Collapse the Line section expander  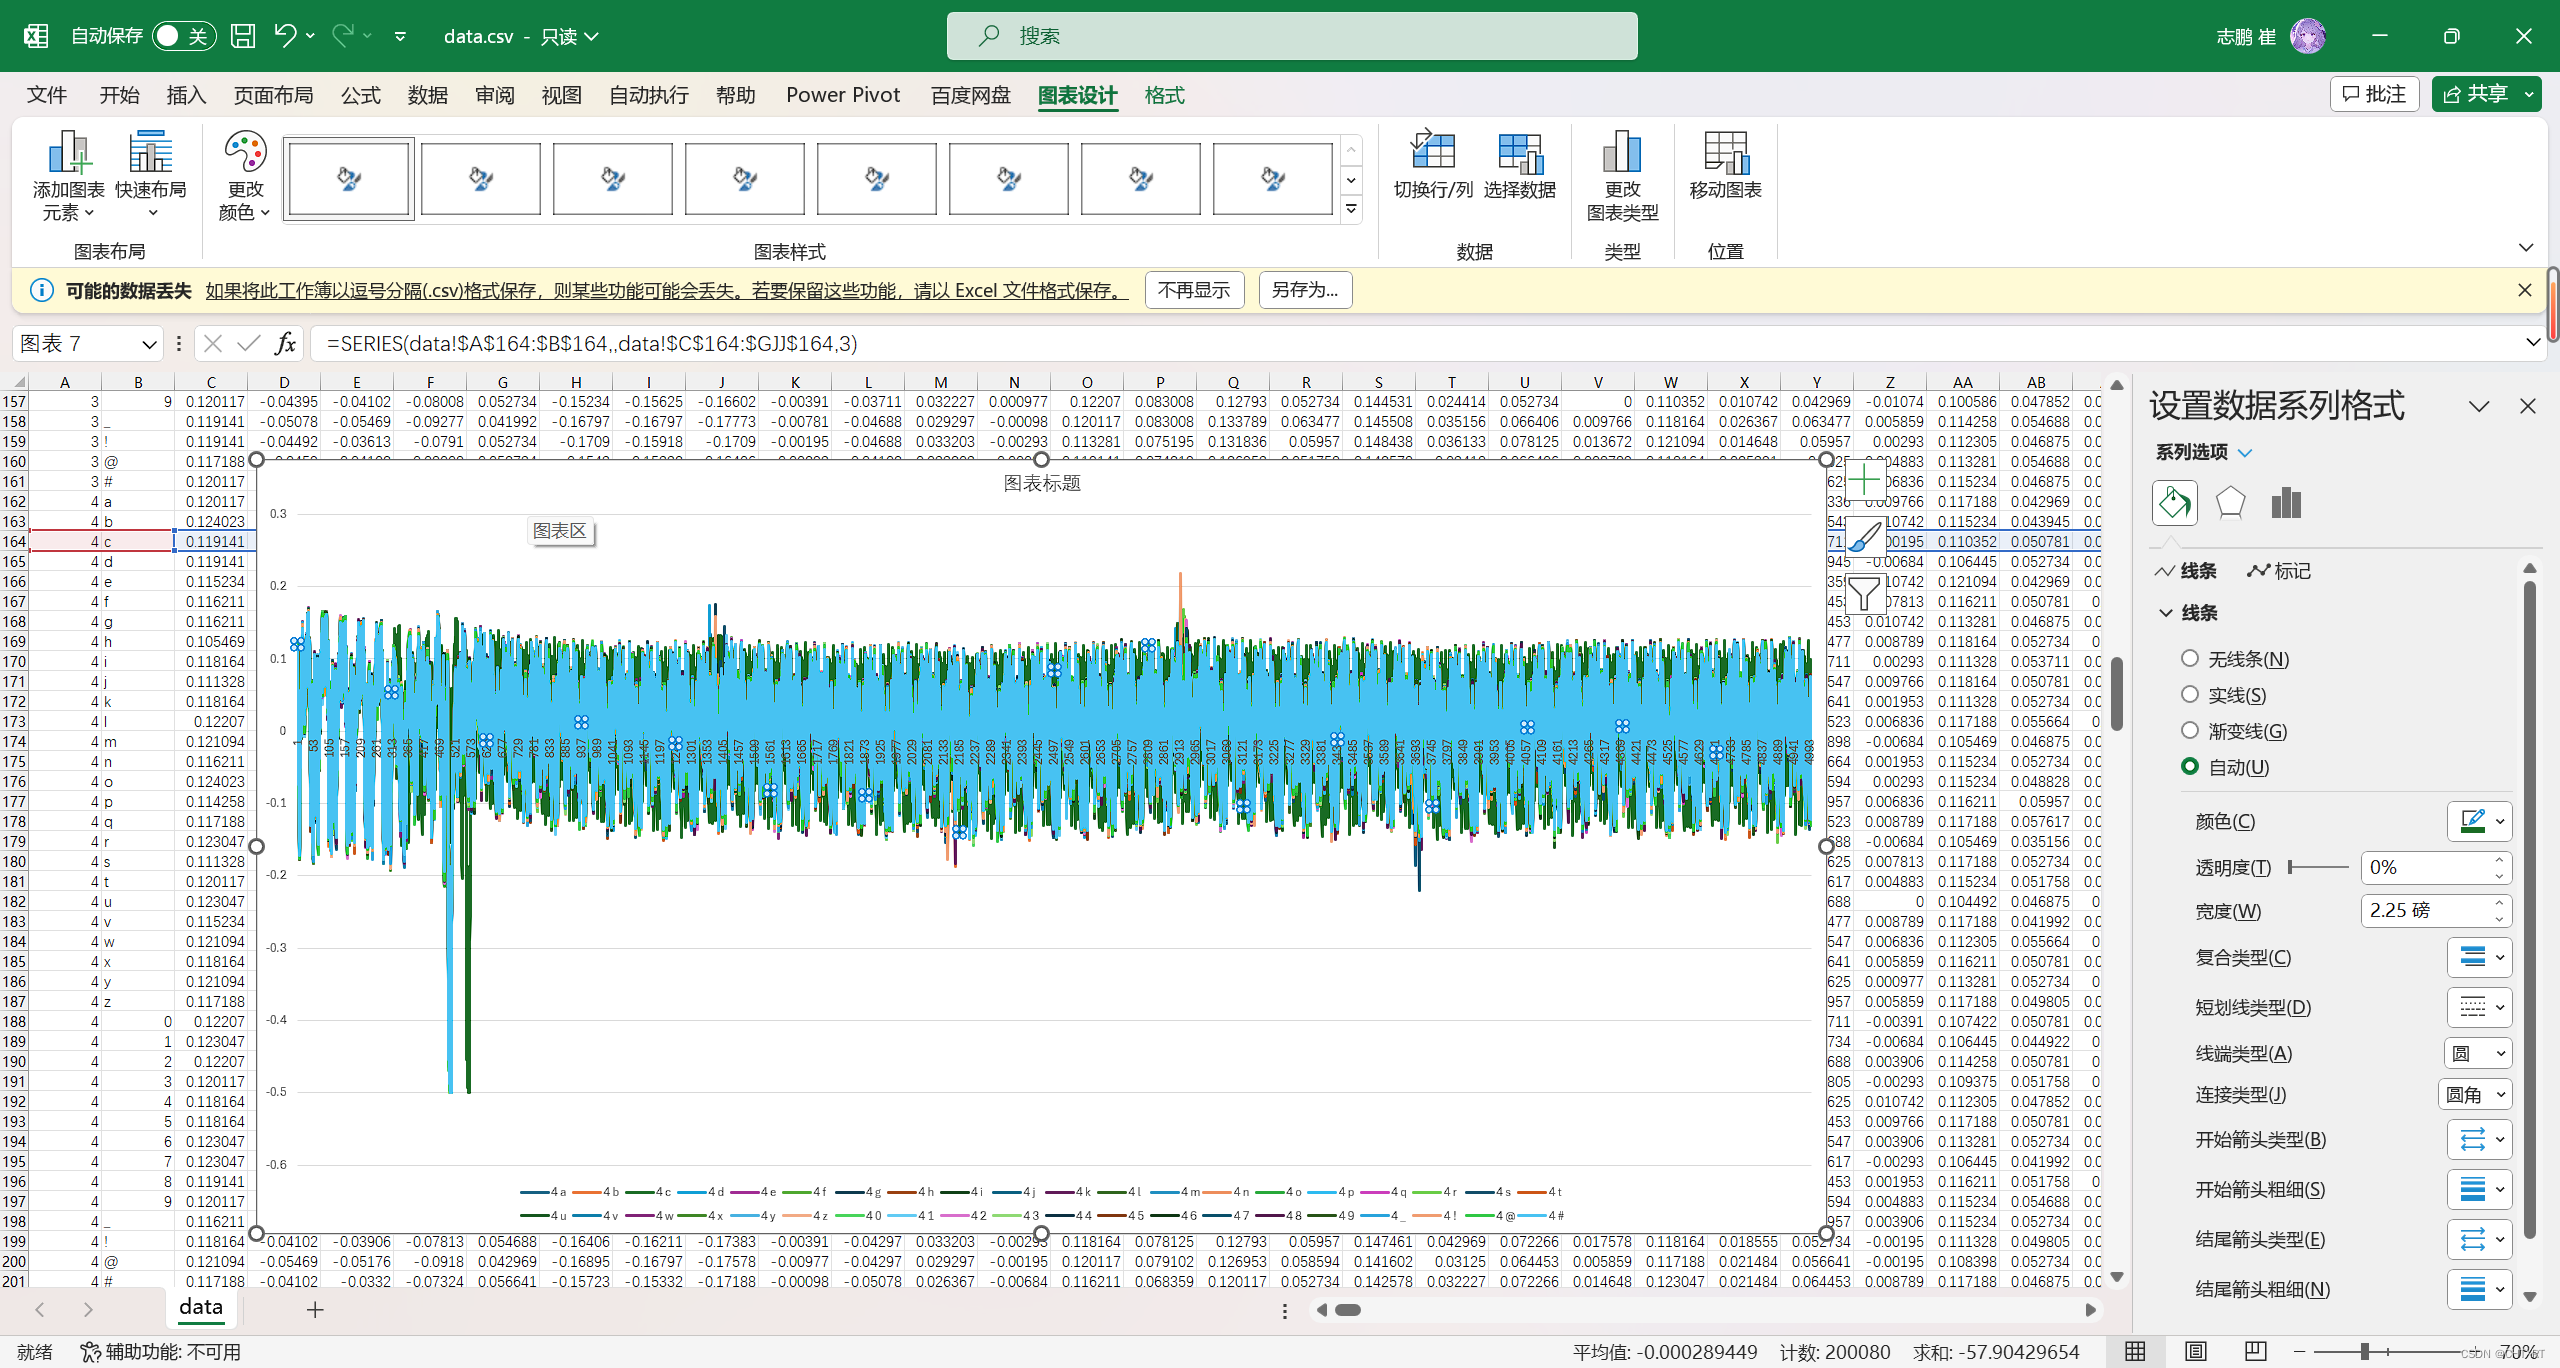(x=2167, y=612)
